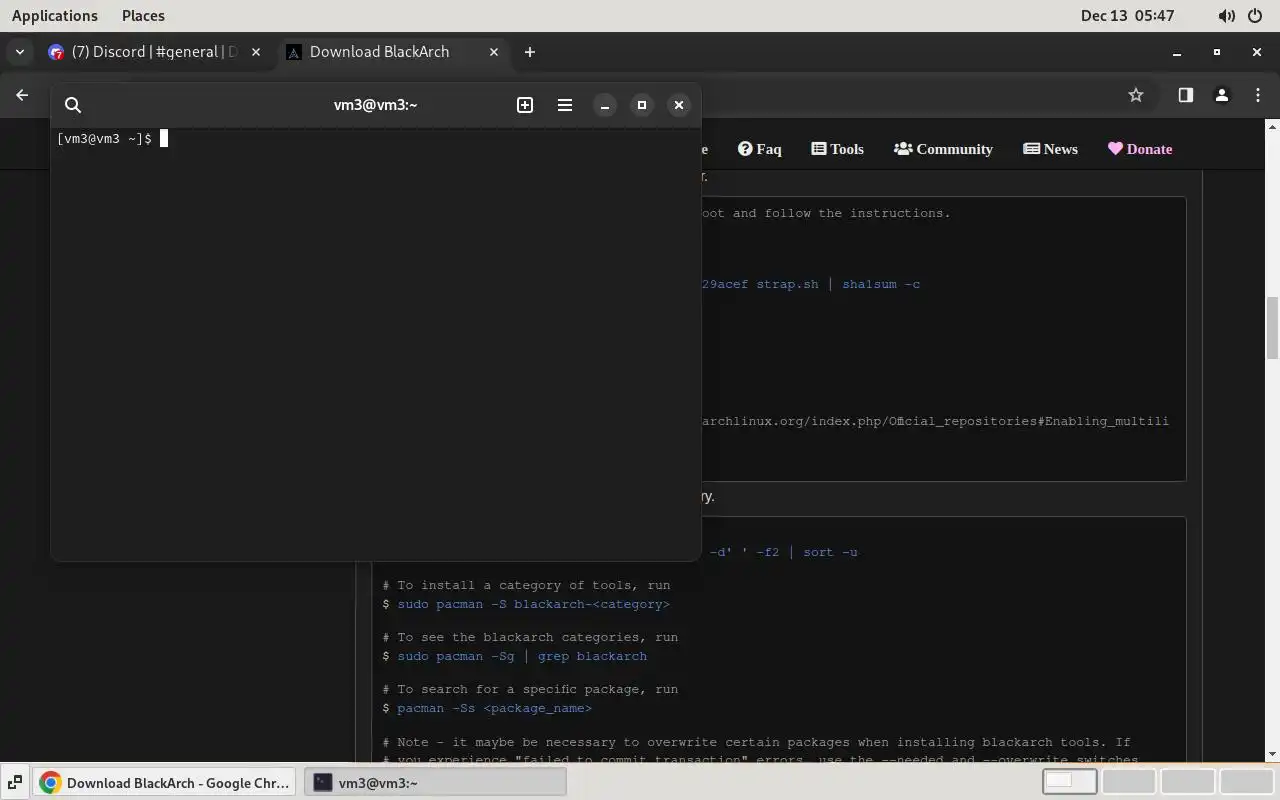Open Chrome profile avatar icon
This screenshot has height=800, width=1280.
point(1221,95)
